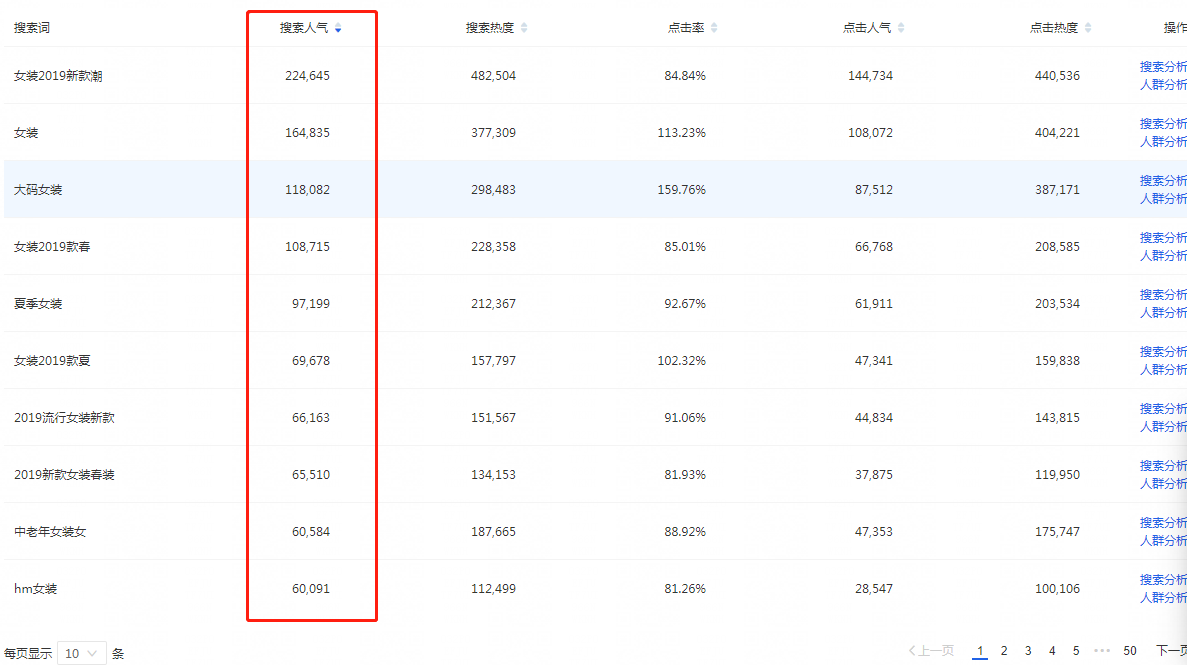The image size is (1187, 665).
Task: Click search popularity value 224,645
Action: (x=307, y=76)
